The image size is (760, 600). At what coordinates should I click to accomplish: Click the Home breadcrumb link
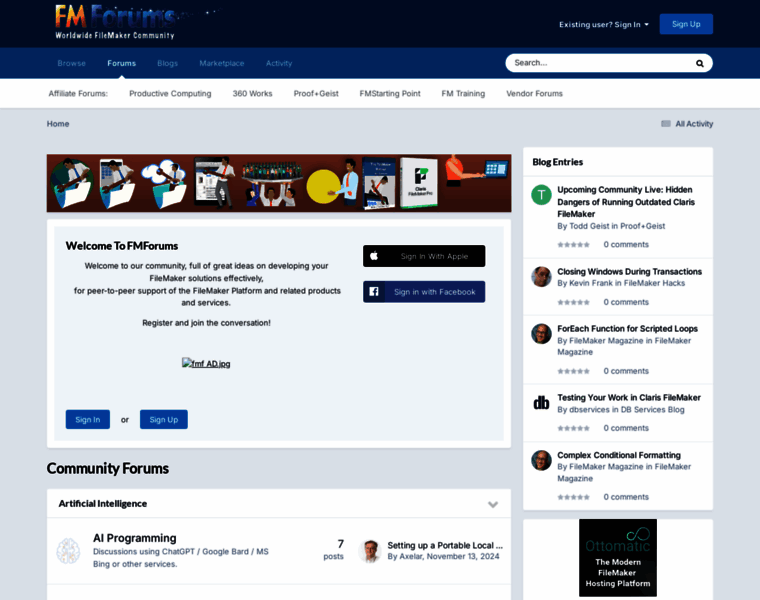point(58,124)
